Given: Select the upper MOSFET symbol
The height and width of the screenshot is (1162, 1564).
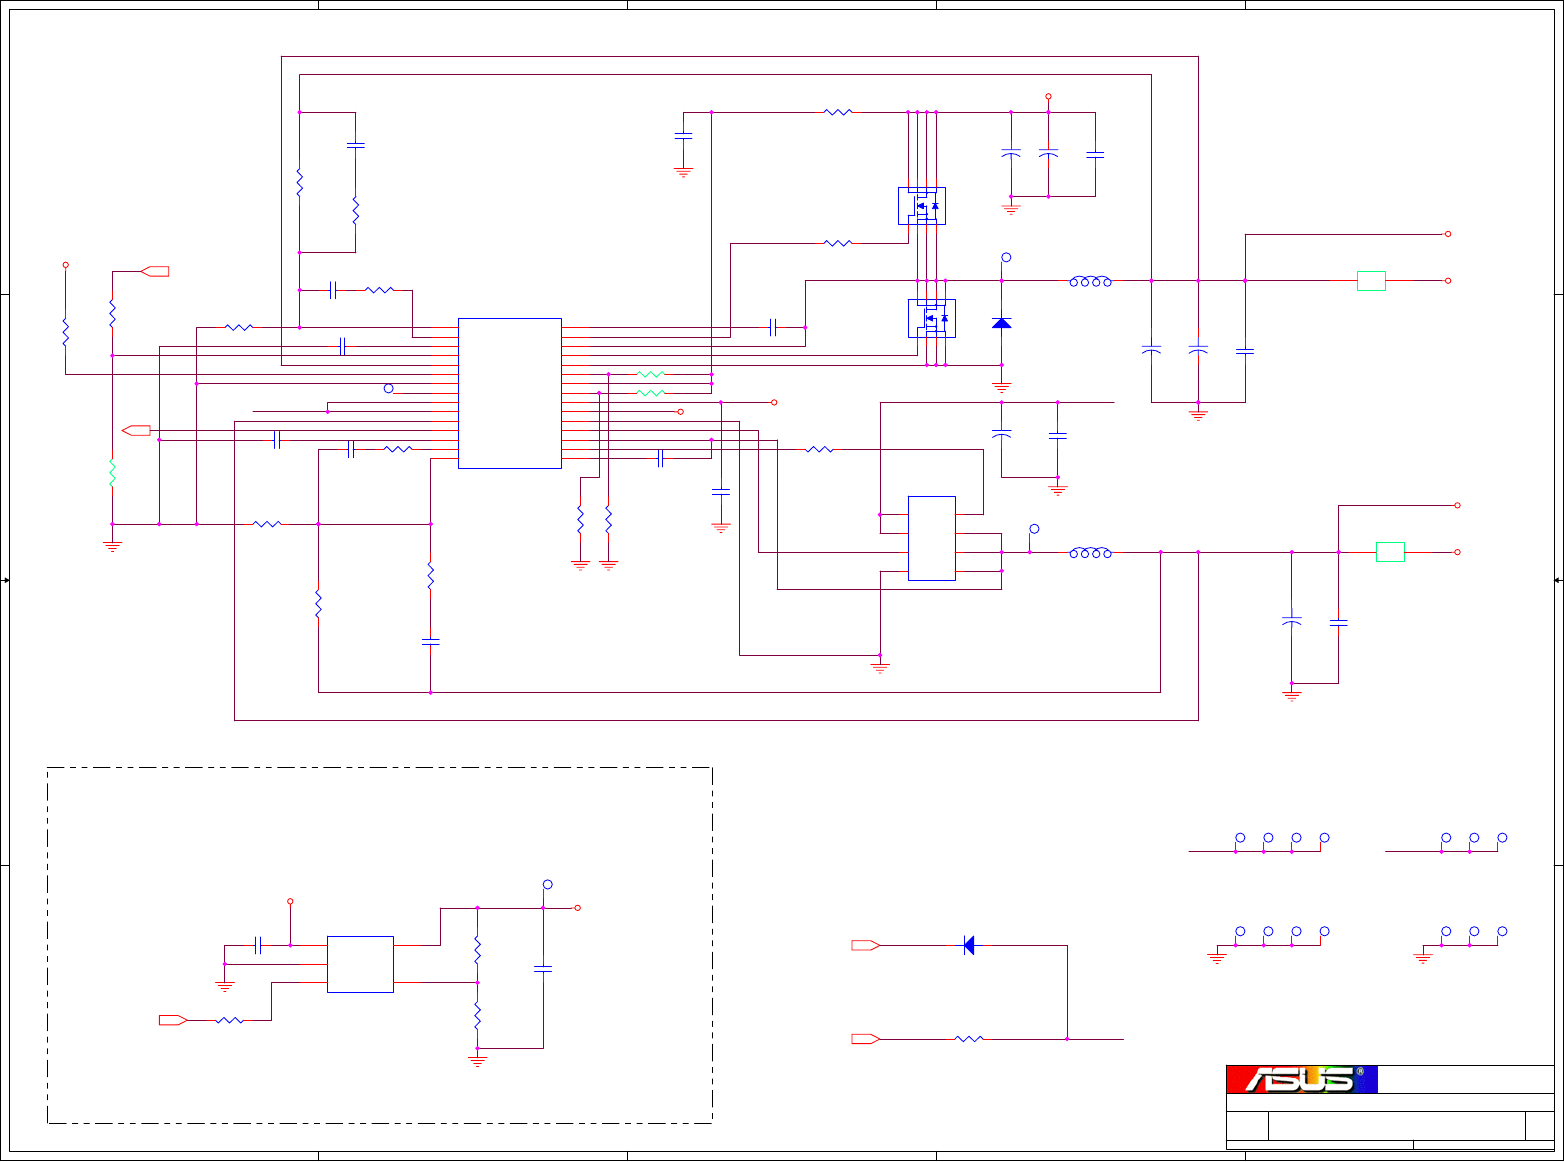Looking at the screenshot, I should pos(922,206).
